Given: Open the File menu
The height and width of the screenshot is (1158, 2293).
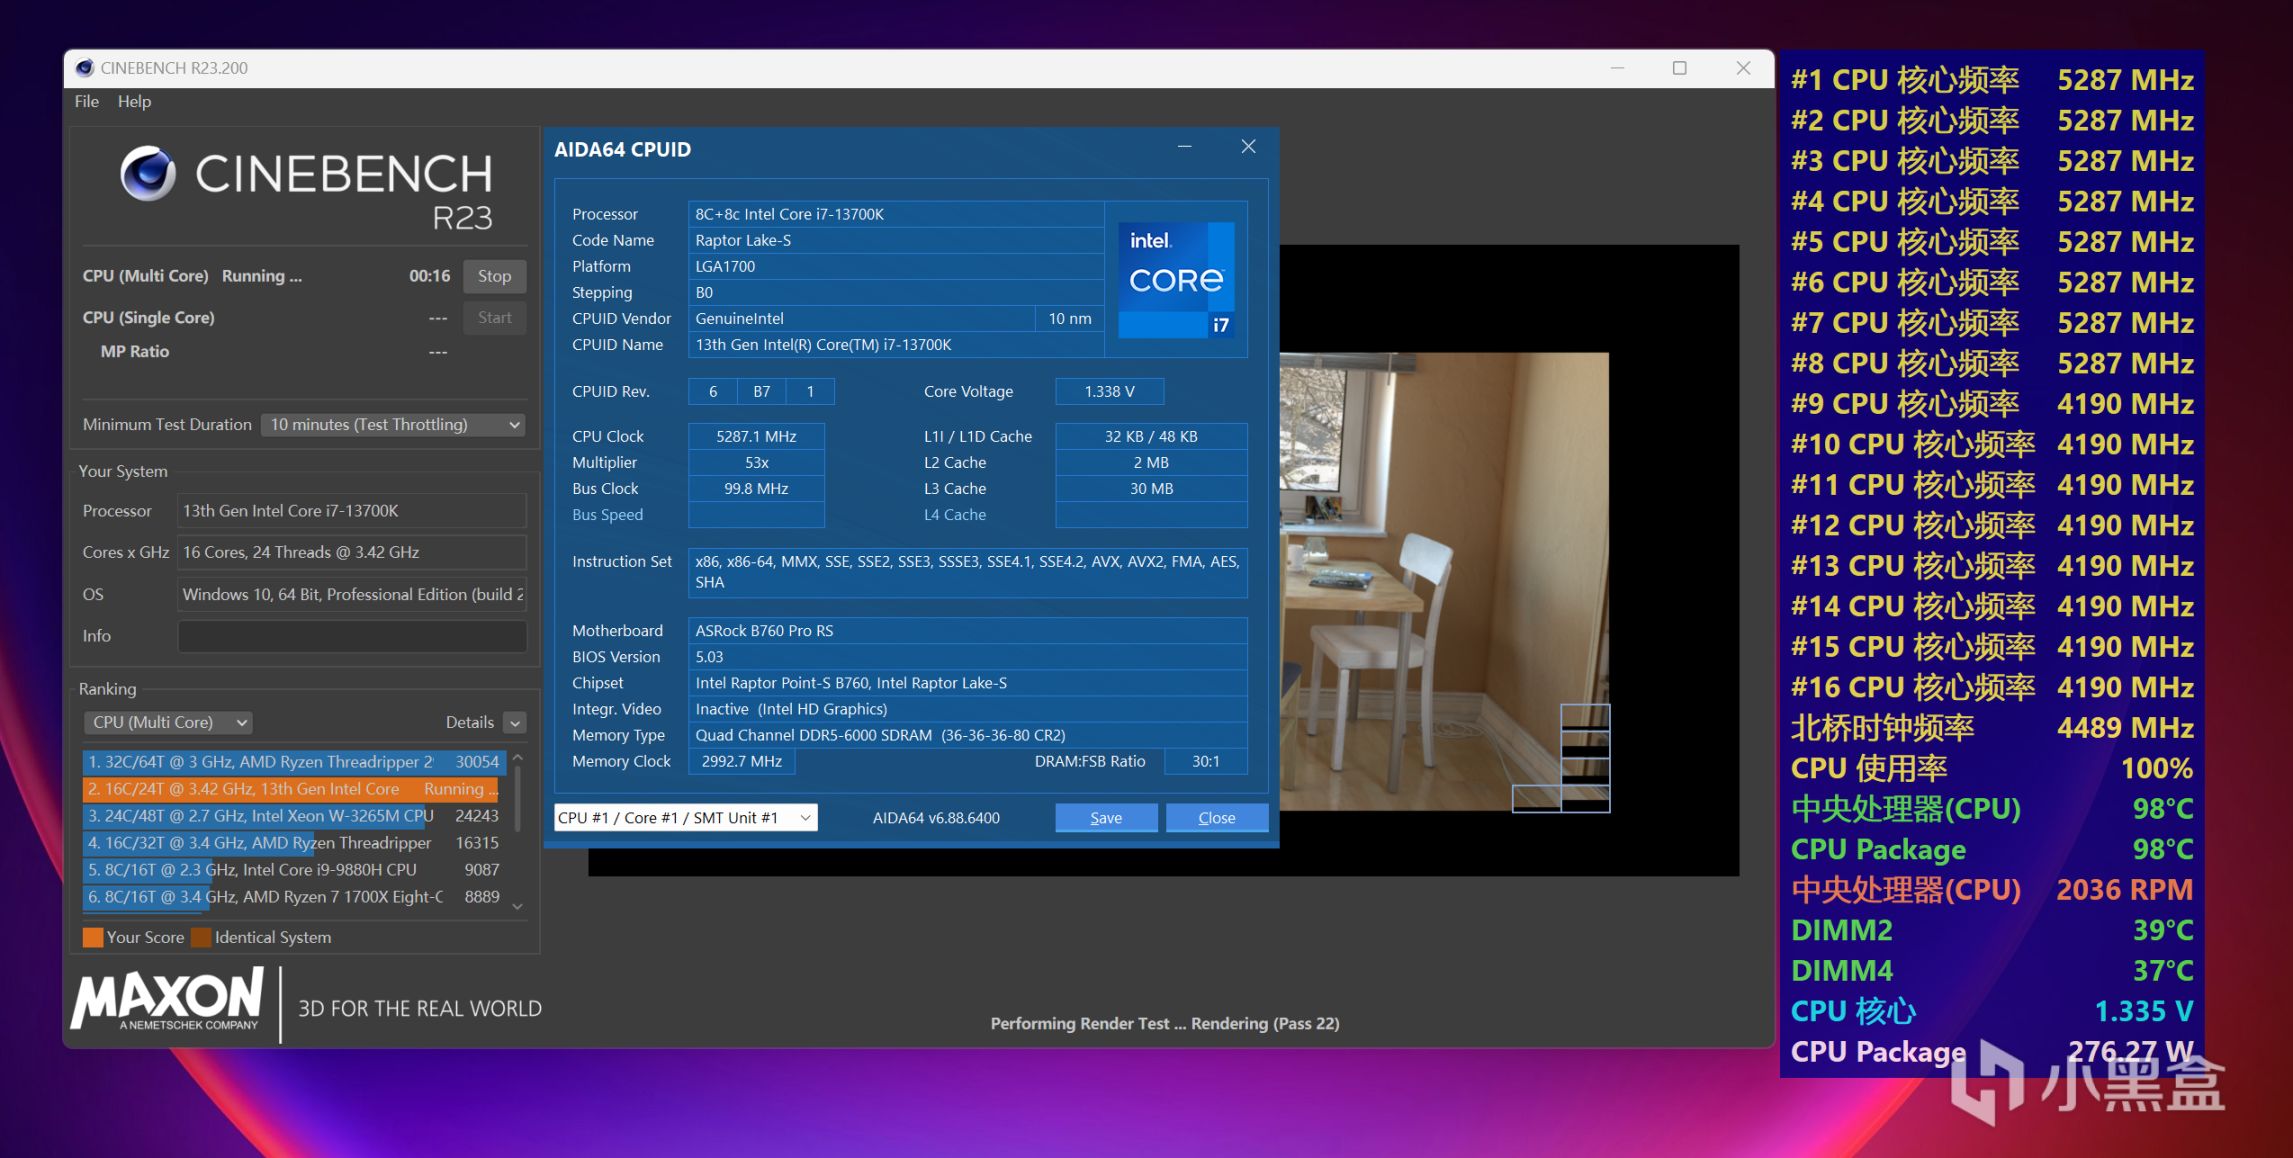Looking at the screenshot, I should point(87,101).
